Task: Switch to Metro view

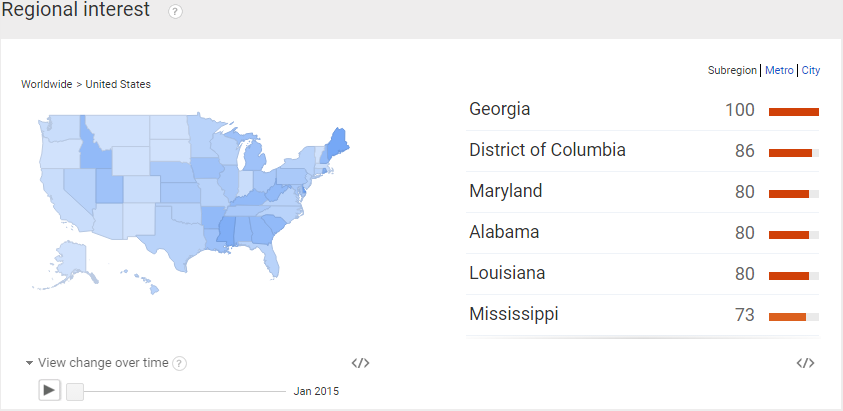Action: pos(779,70)
